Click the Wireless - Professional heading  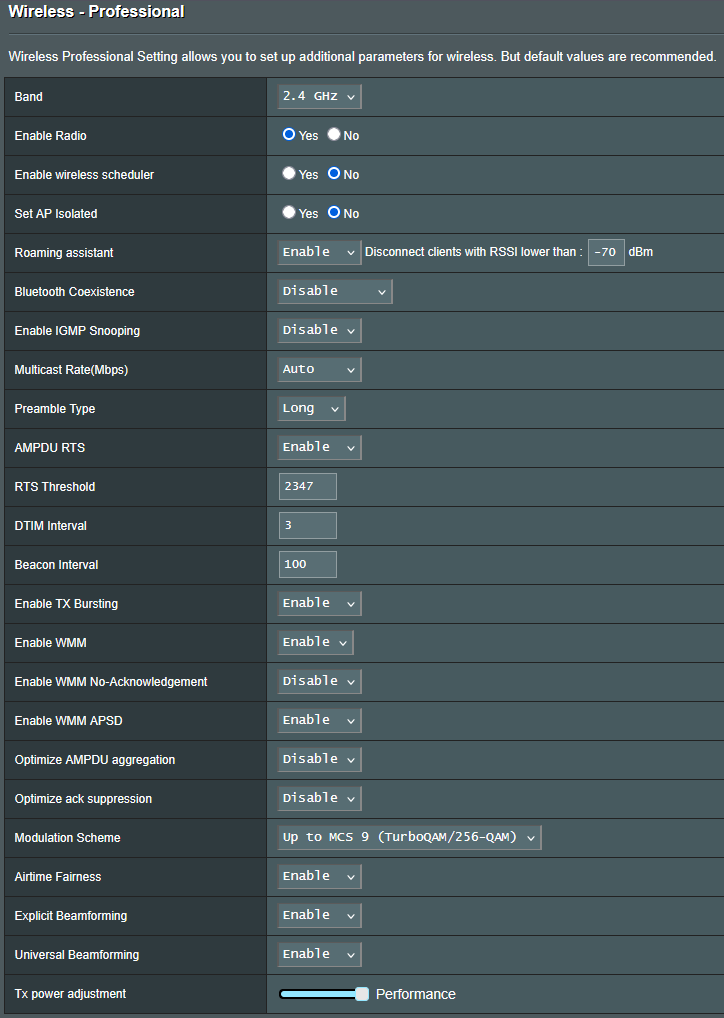(96, 12)
